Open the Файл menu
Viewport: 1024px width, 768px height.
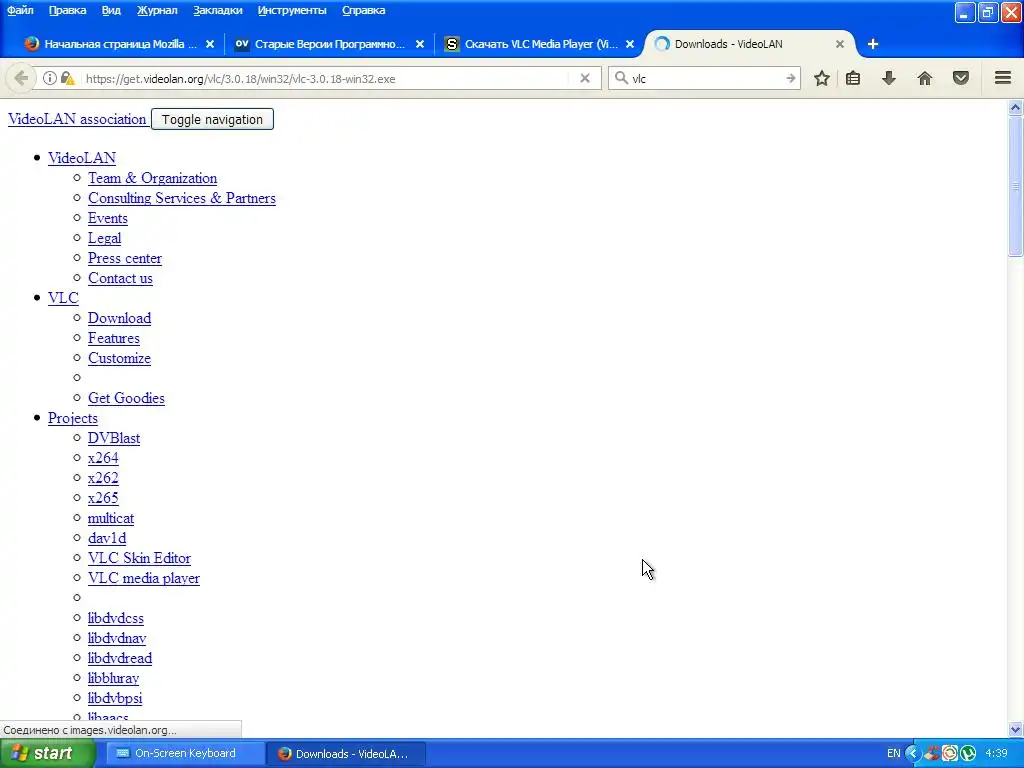pyautogui.click(x=20, y=10)
